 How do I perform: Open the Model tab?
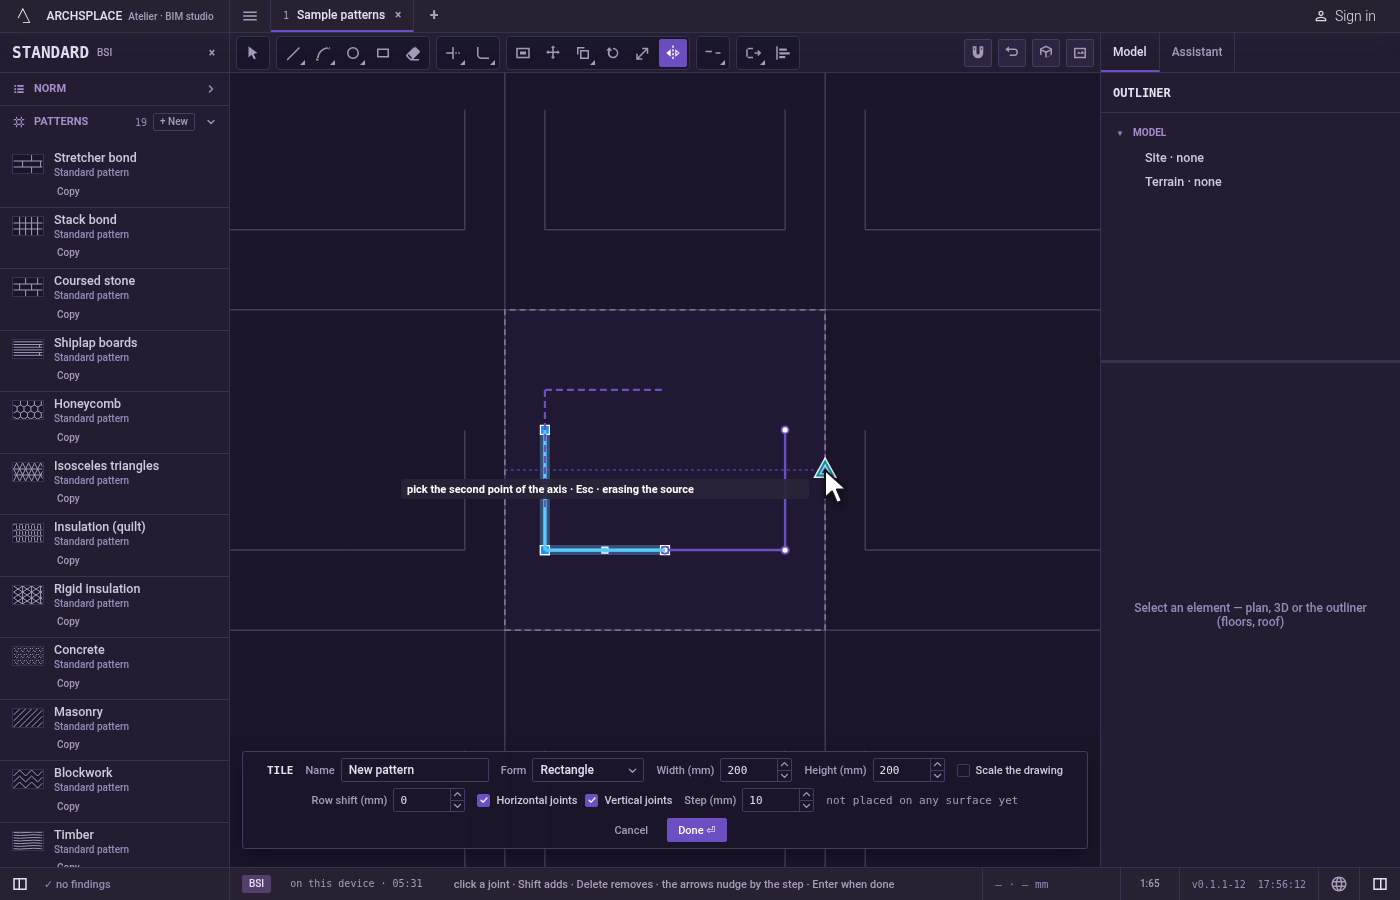pyautogui.click(x=1130, y=52)
